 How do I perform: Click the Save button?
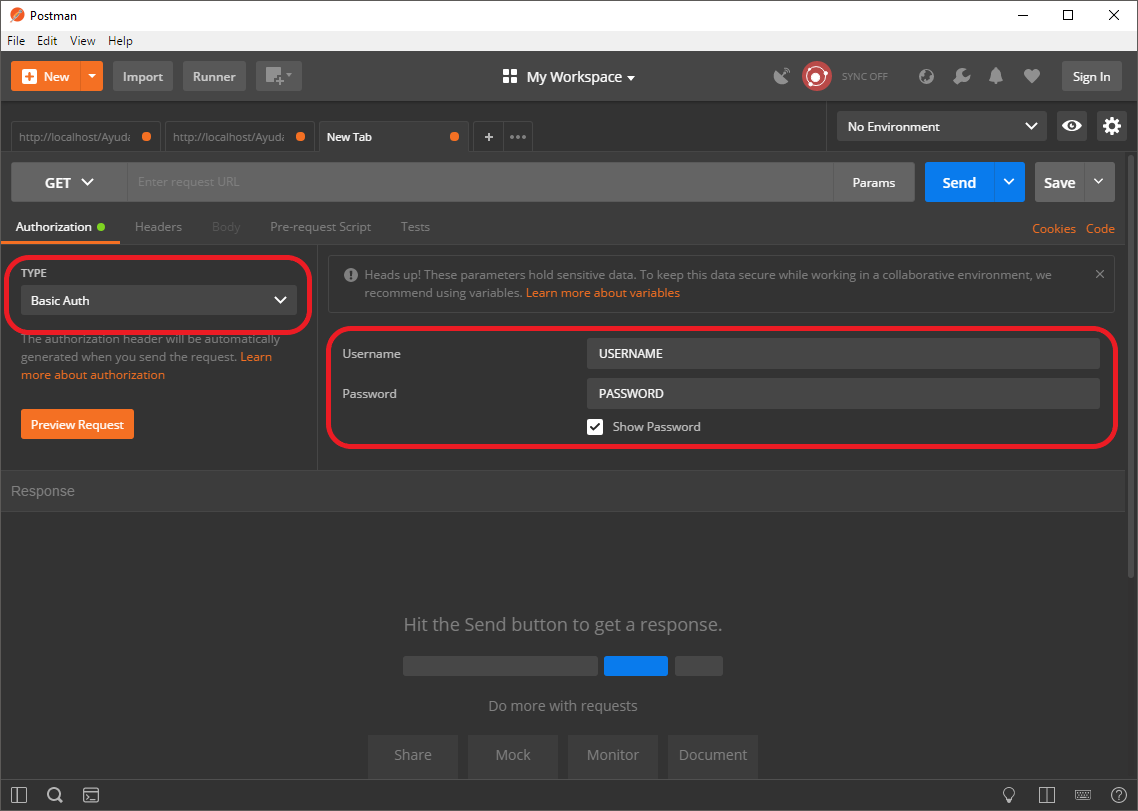click(x=1060, y=182)
